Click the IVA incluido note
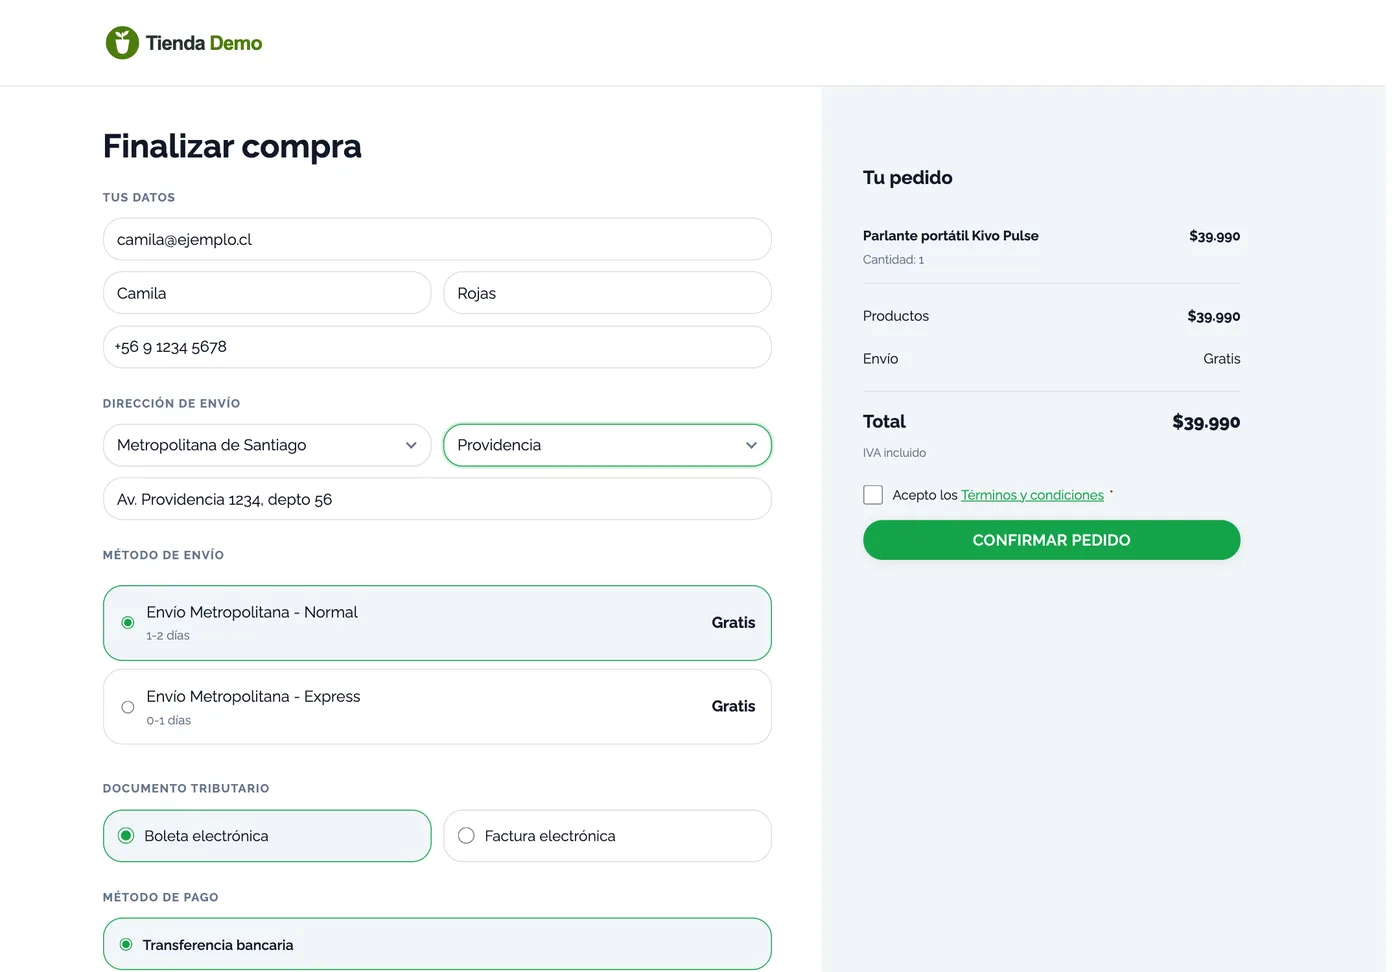Screen dimensions: 1400x972 [x=894, y=453]
